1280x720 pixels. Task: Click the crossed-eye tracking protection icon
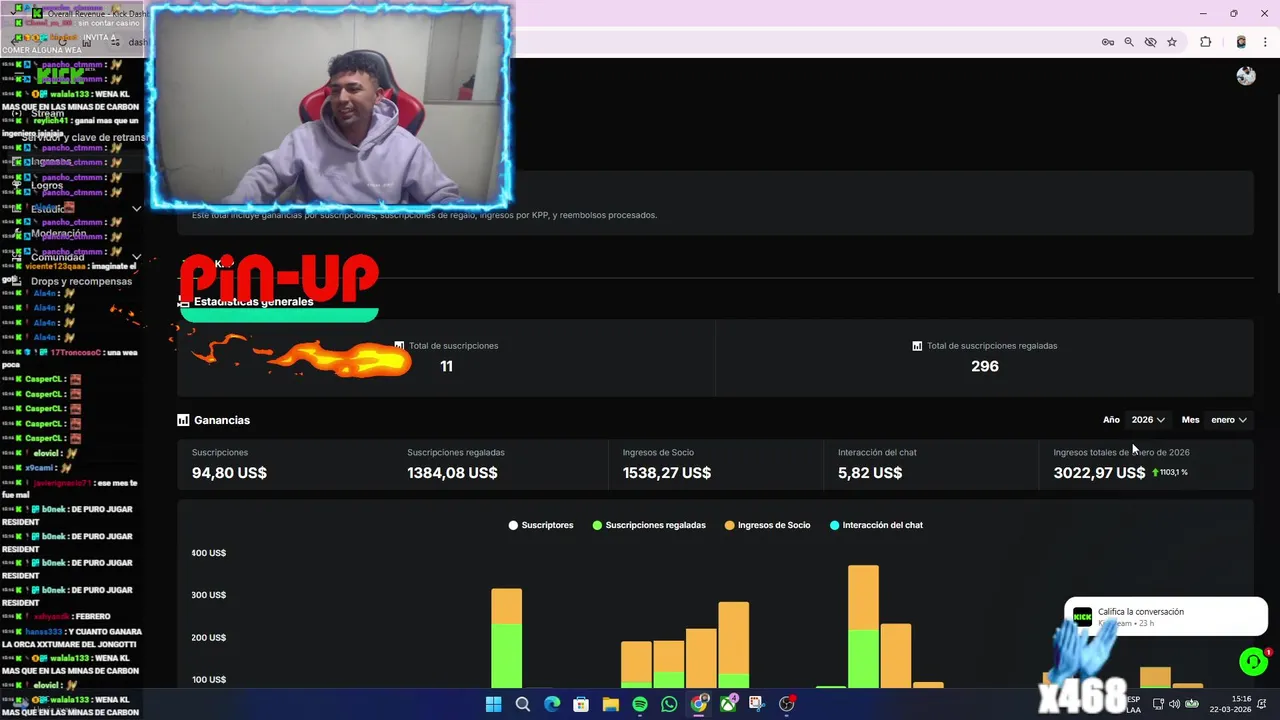coord(1150,42)
